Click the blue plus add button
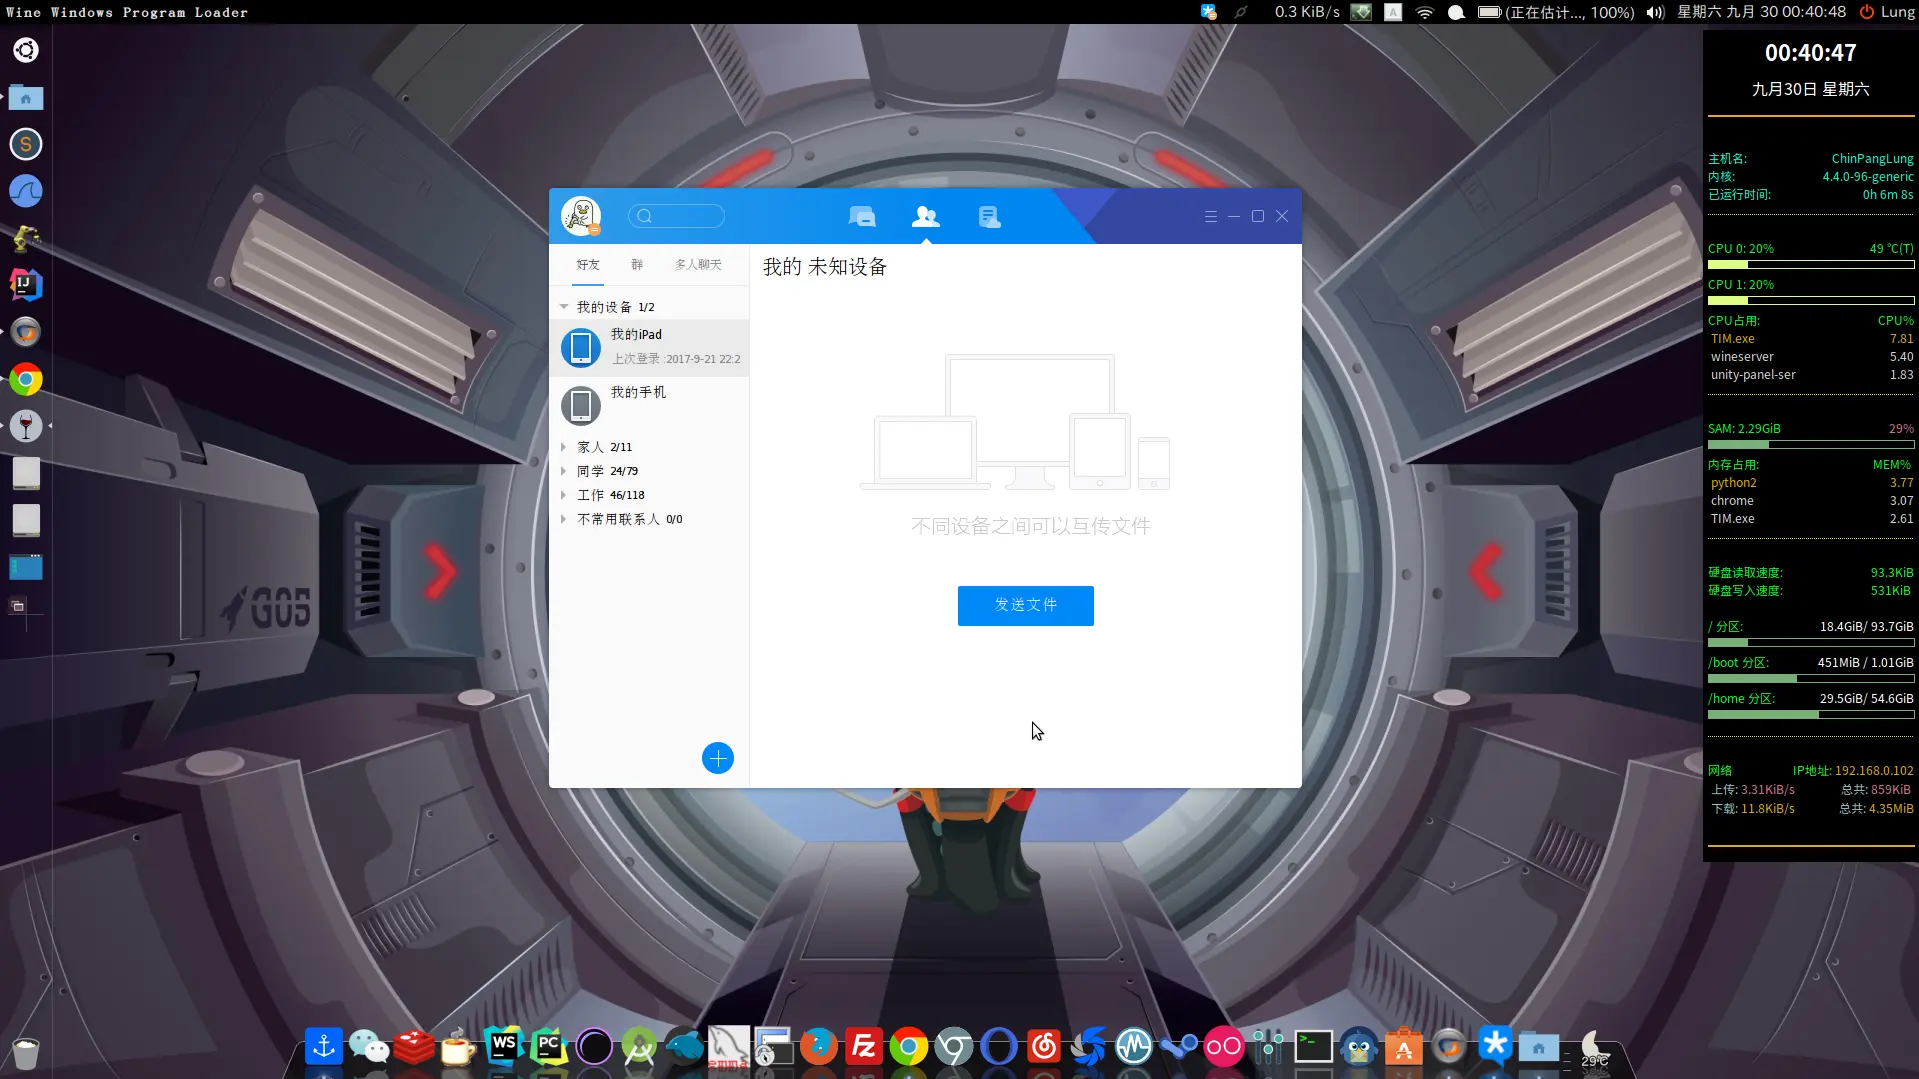Image resolution: width=1919 pixels, height=1079 pixels. click(x=718, y=758)
